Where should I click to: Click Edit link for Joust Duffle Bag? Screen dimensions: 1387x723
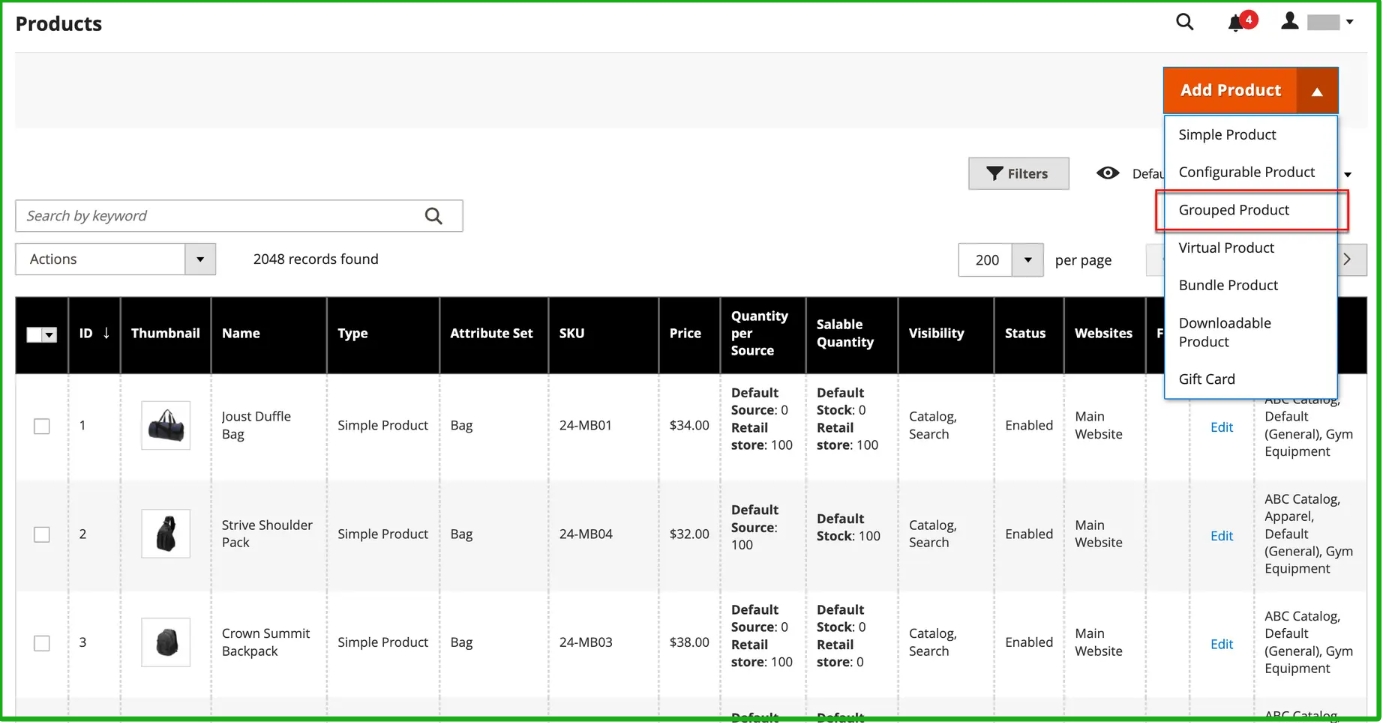coord(1221,427)
